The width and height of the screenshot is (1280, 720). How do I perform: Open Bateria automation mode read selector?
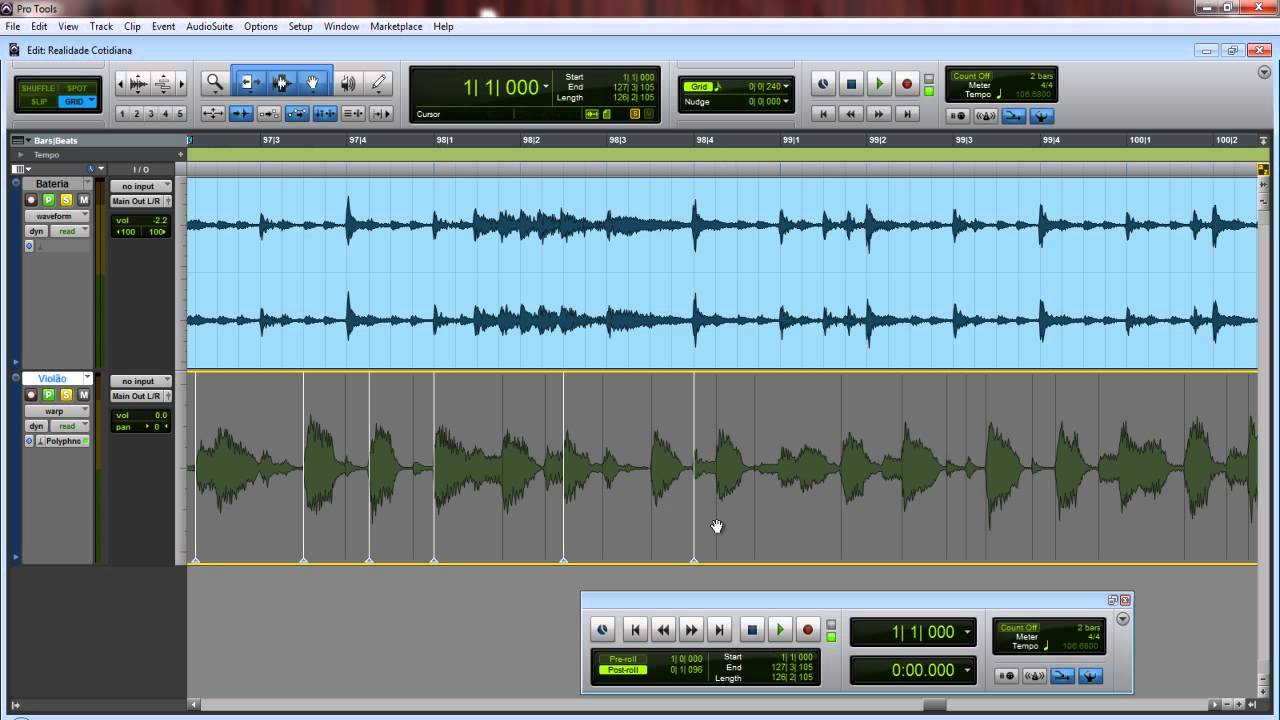69,231
